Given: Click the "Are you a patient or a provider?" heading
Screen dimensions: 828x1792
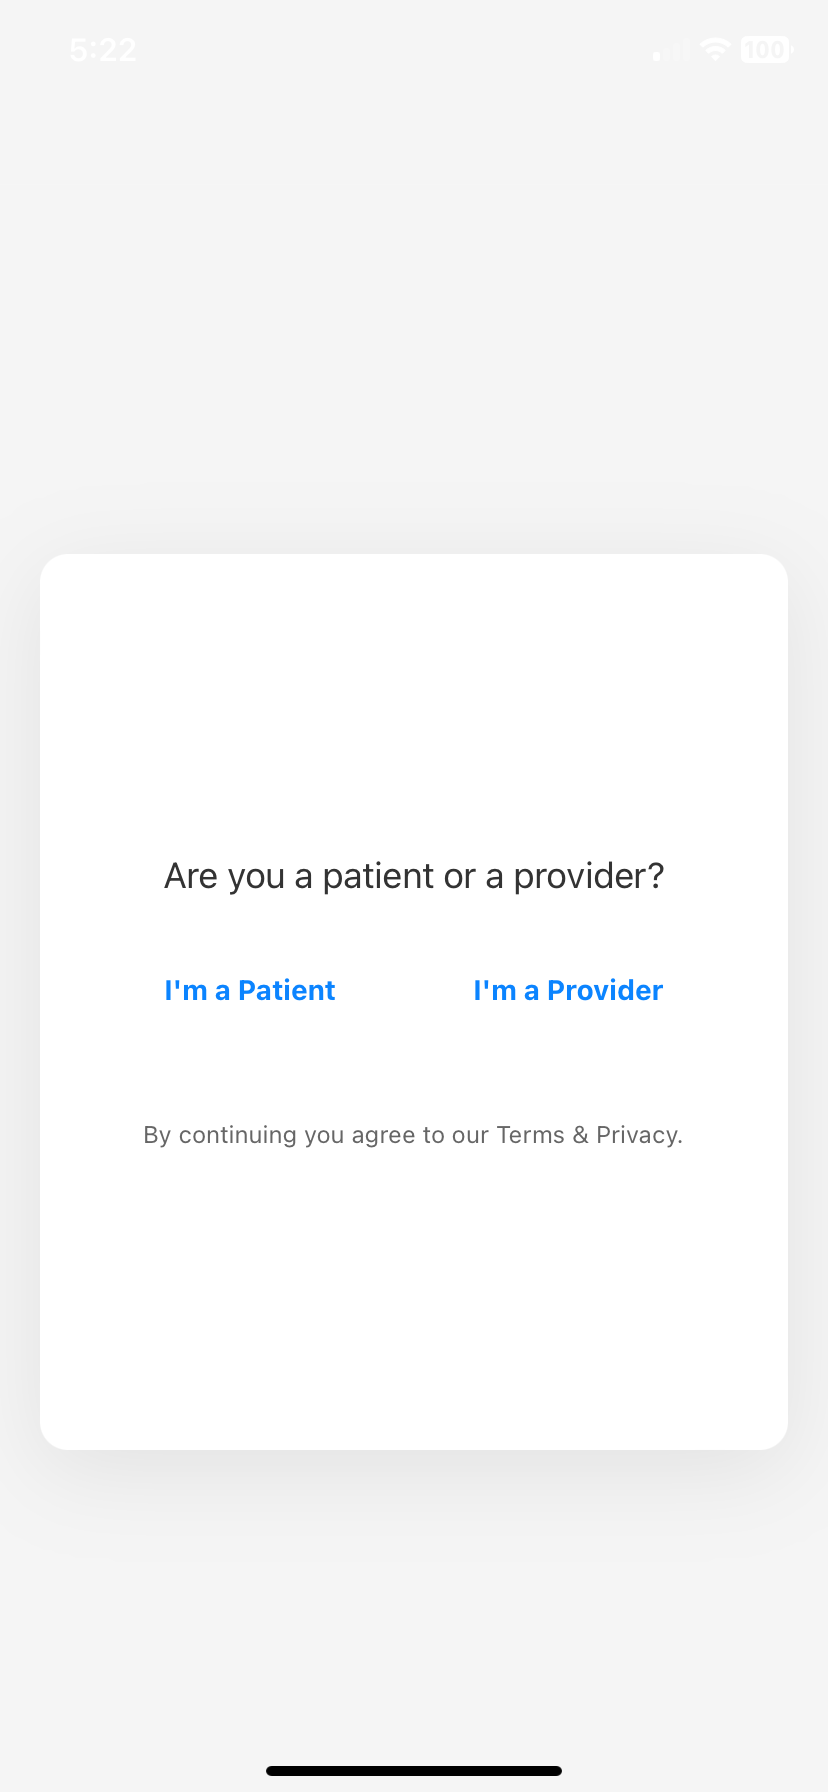Looking at the screenshot, I should click(414, 876).
